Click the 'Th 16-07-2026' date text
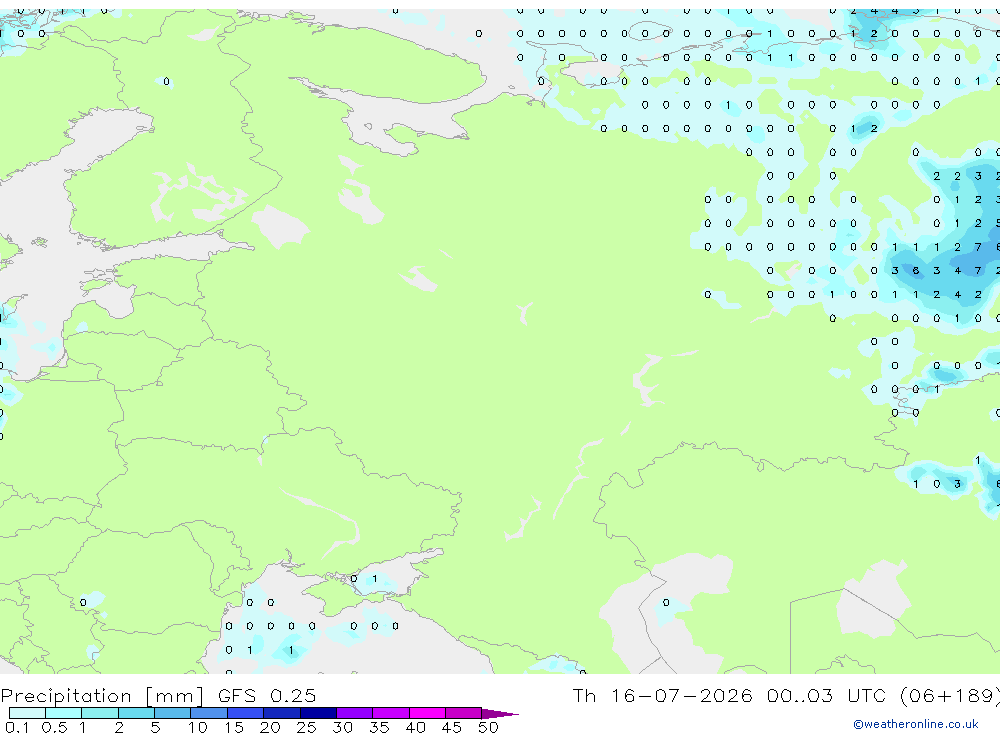1000x733 pixels. point(662,695)
